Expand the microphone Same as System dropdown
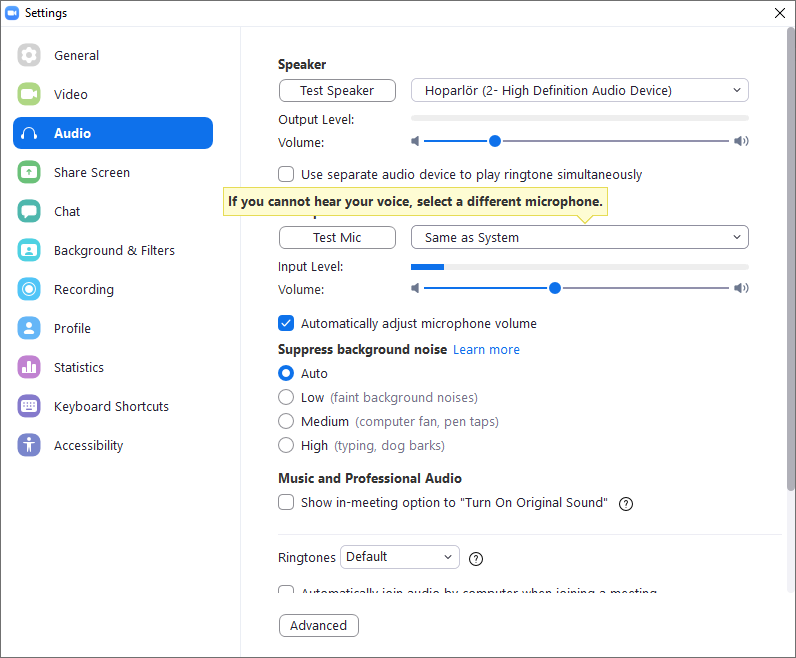This screenshot has width=796, height=658. click(x=579, y=238)
